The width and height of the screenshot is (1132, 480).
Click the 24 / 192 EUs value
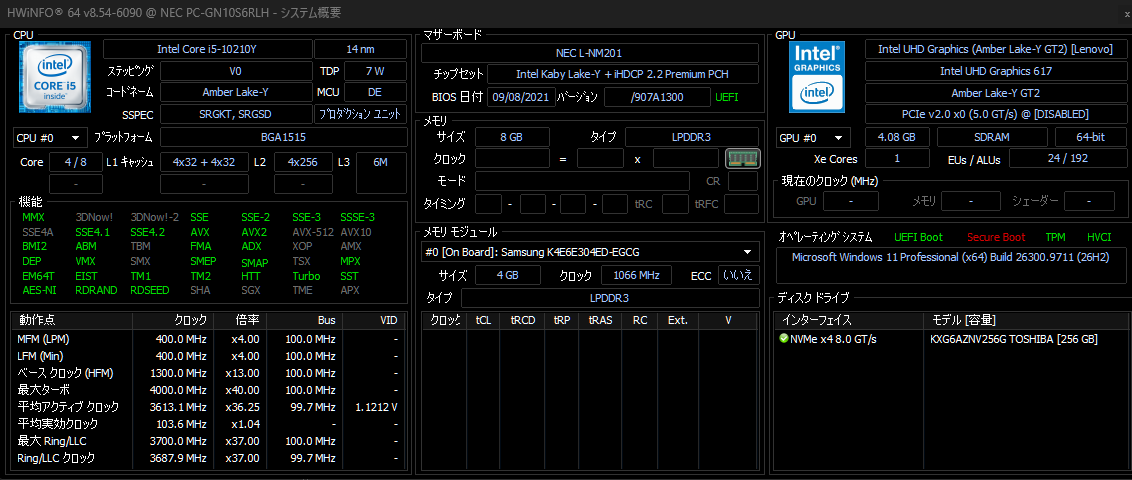(x=1068, y=158)
